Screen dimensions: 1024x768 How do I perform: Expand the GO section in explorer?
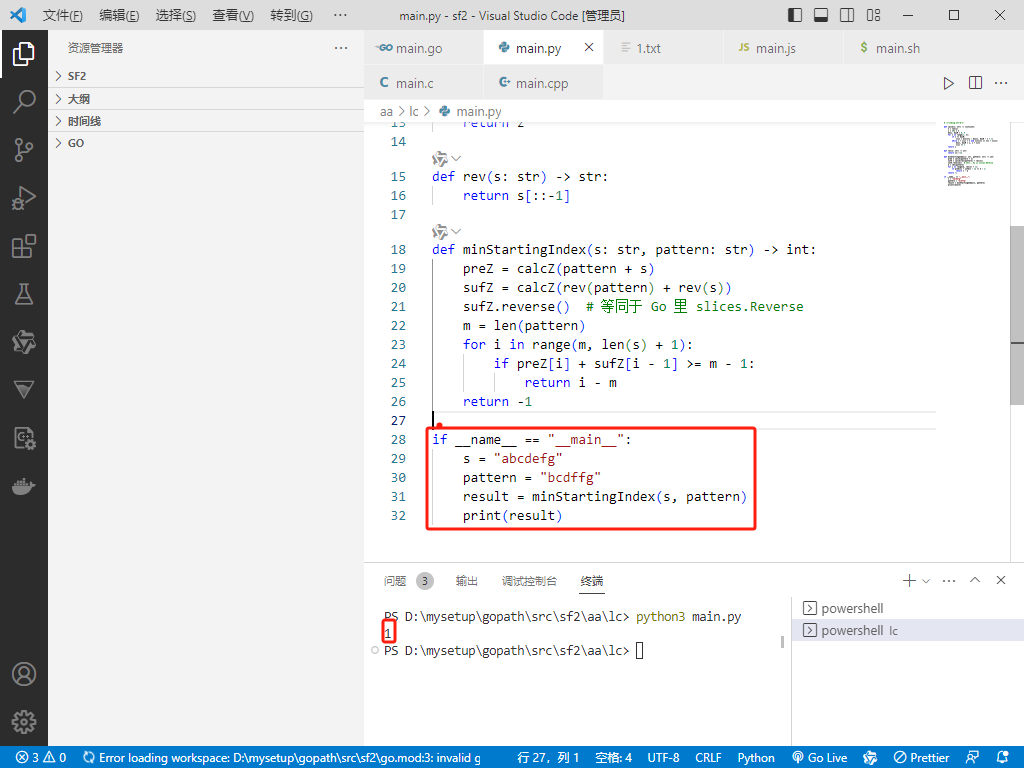[x=206, y=143]
